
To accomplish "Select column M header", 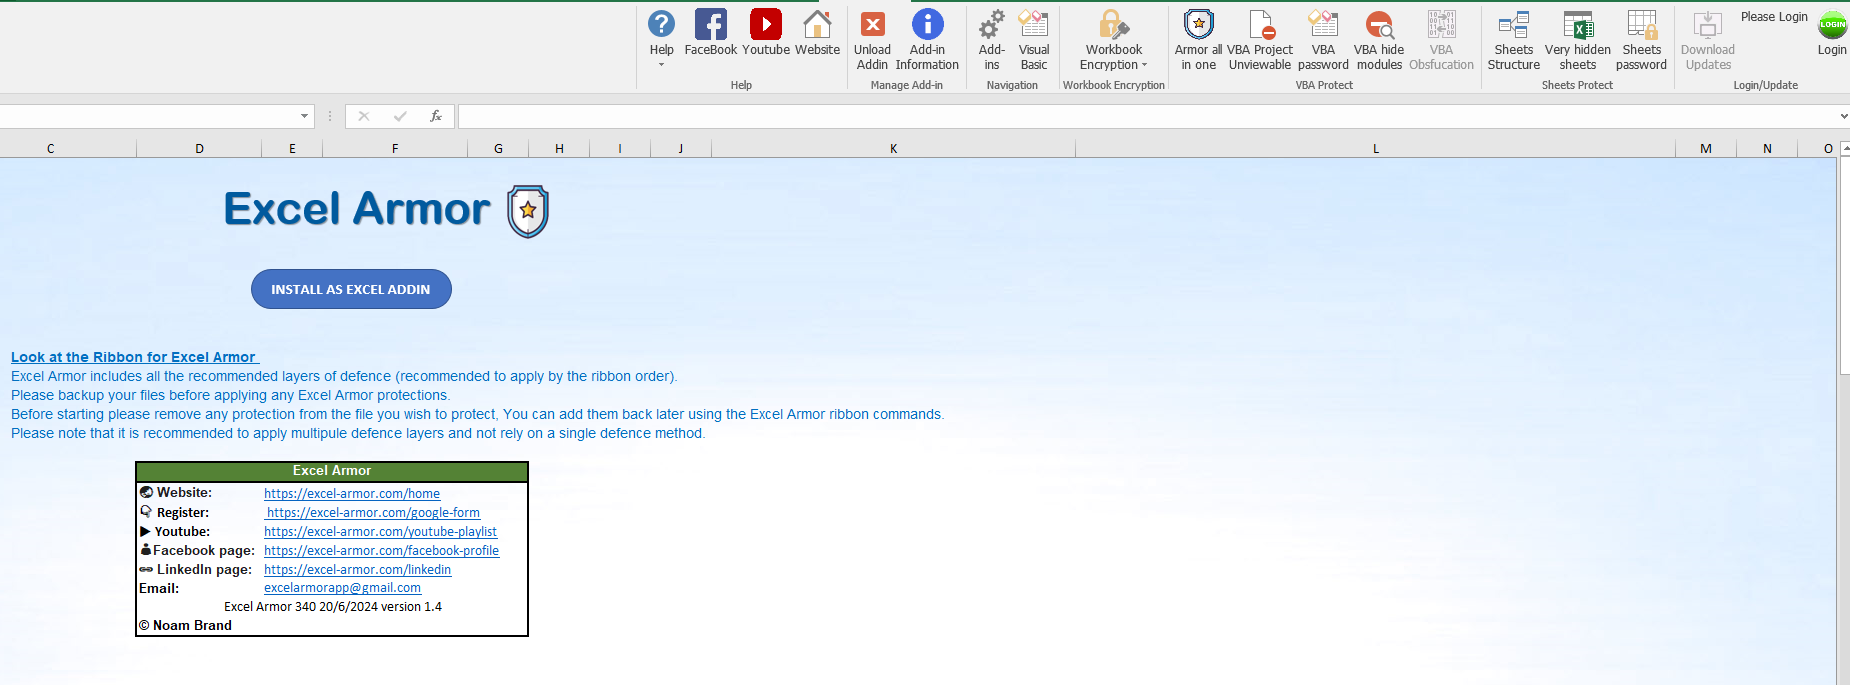I will coord(1706,149).
